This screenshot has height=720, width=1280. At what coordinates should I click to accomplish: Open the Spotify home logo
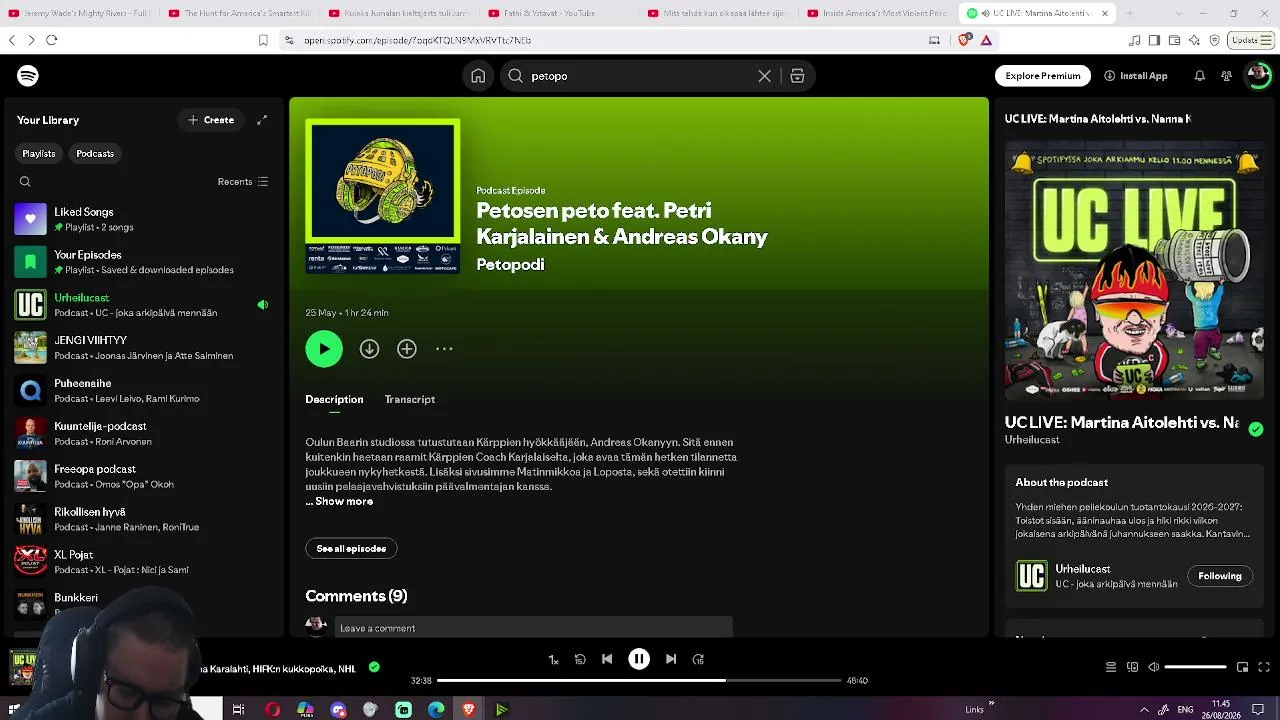tap(28, 76)
